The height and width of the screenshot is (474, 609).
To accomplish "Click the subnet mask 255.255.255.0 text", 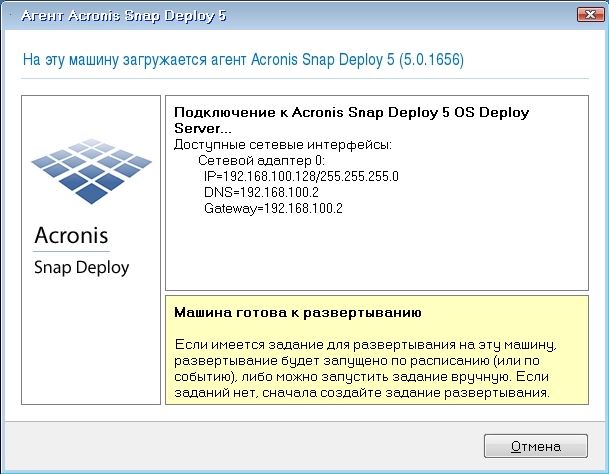I will 360,176.
